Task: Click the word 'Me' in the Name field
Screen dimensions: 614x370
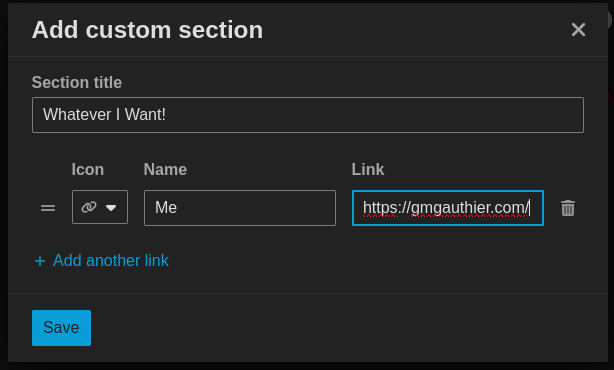Action: (166, 208)
